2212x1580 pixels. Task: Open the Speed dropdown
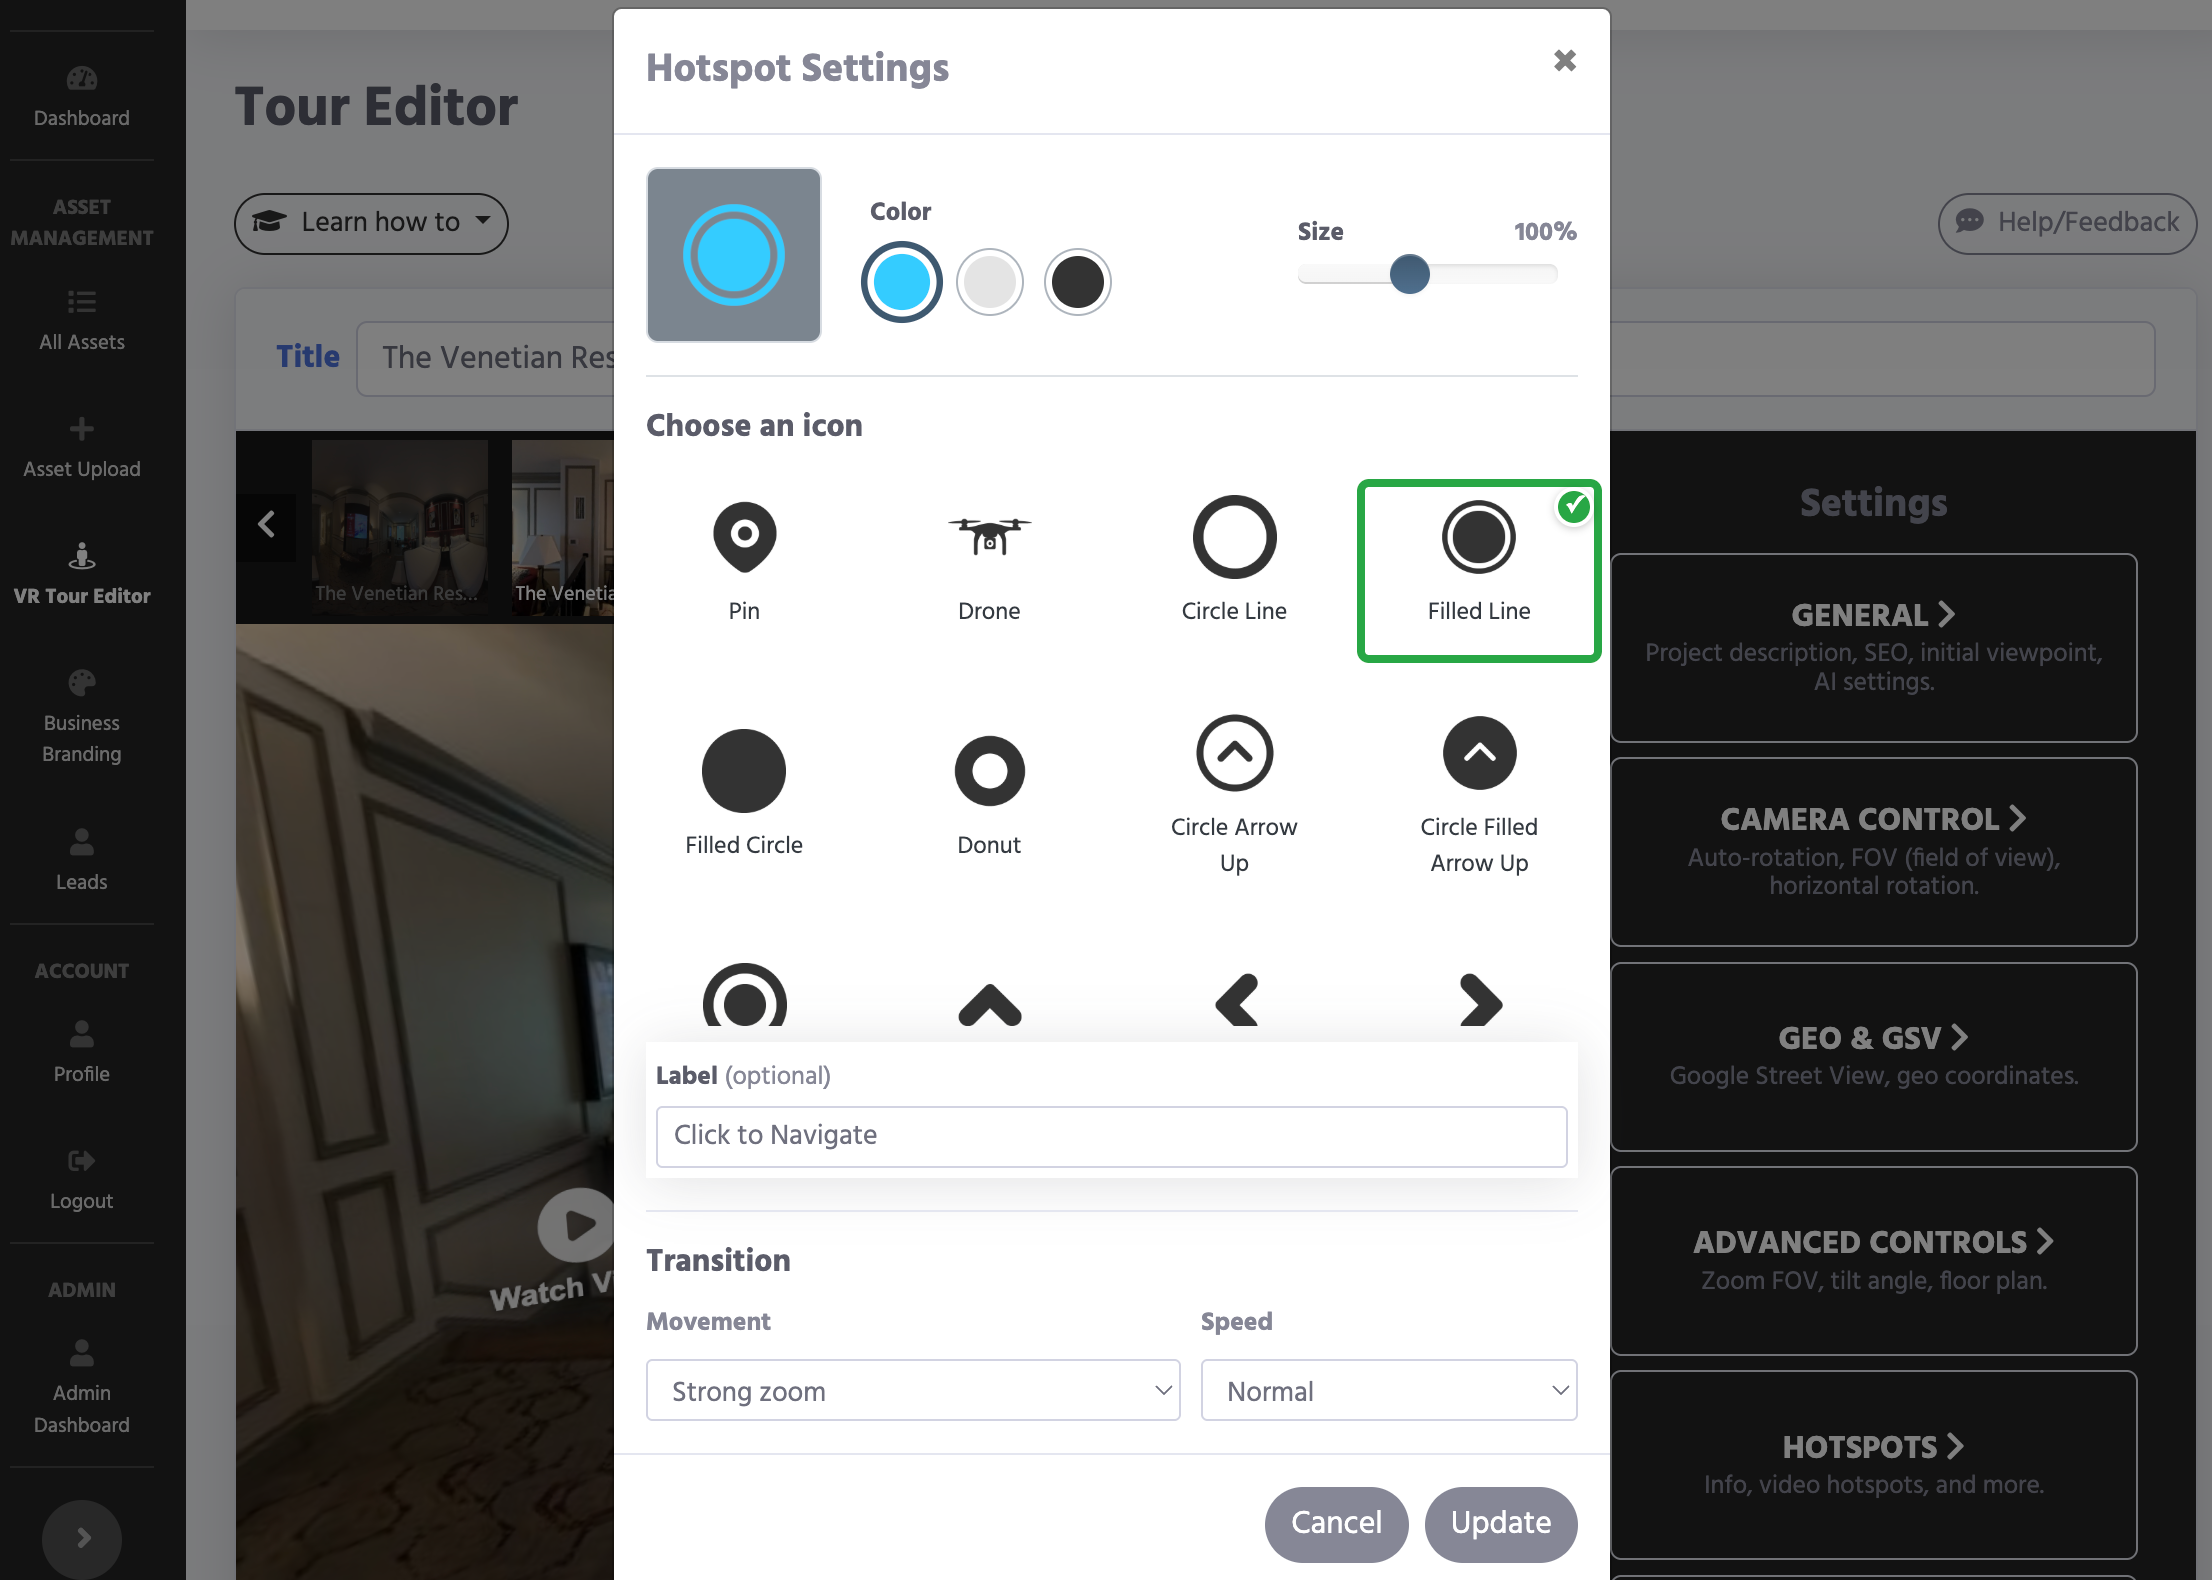(x=1389, y=1390)
